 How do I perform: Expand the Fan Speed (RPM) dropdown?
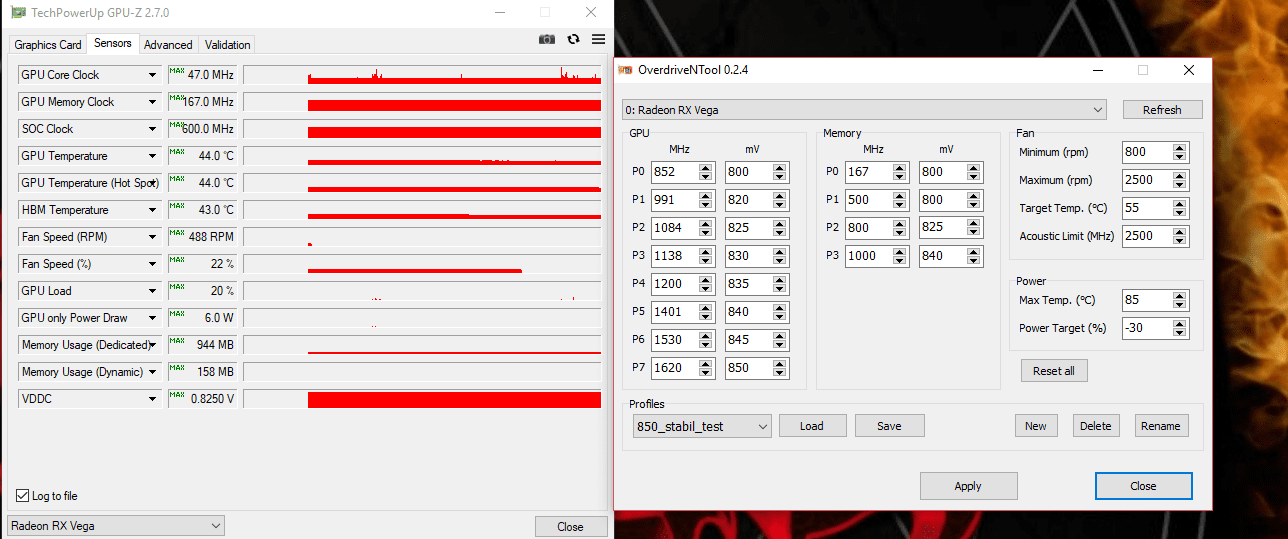(152, 237)
